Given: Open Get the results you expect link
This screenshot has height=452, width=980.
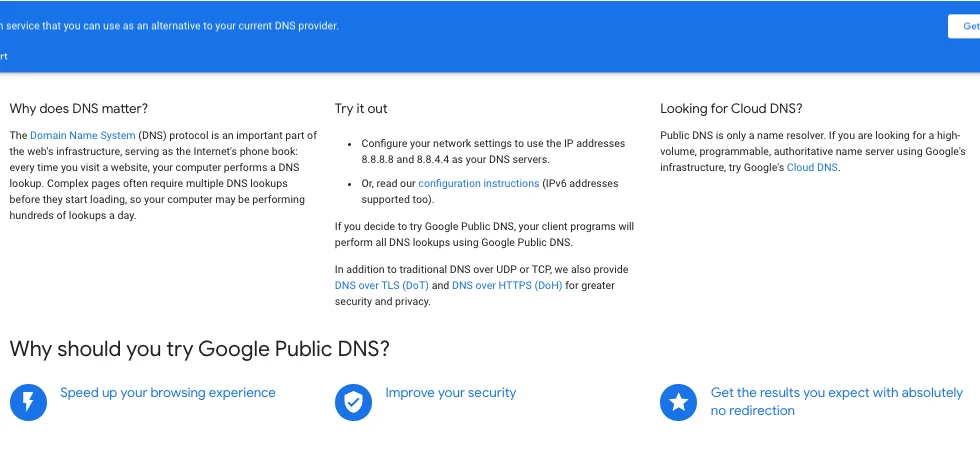Looking at the screenshot, I should 837,401.
